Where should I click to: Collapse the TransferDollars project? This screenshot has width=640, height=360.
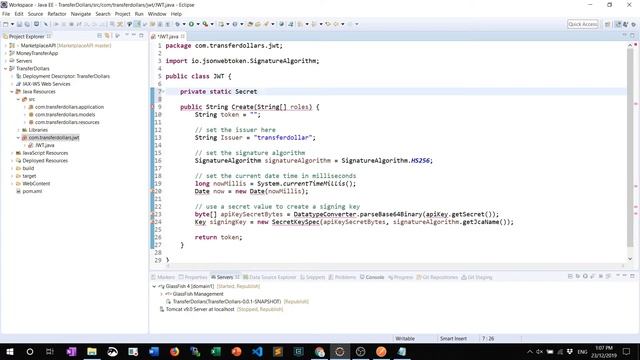(6, 69)
